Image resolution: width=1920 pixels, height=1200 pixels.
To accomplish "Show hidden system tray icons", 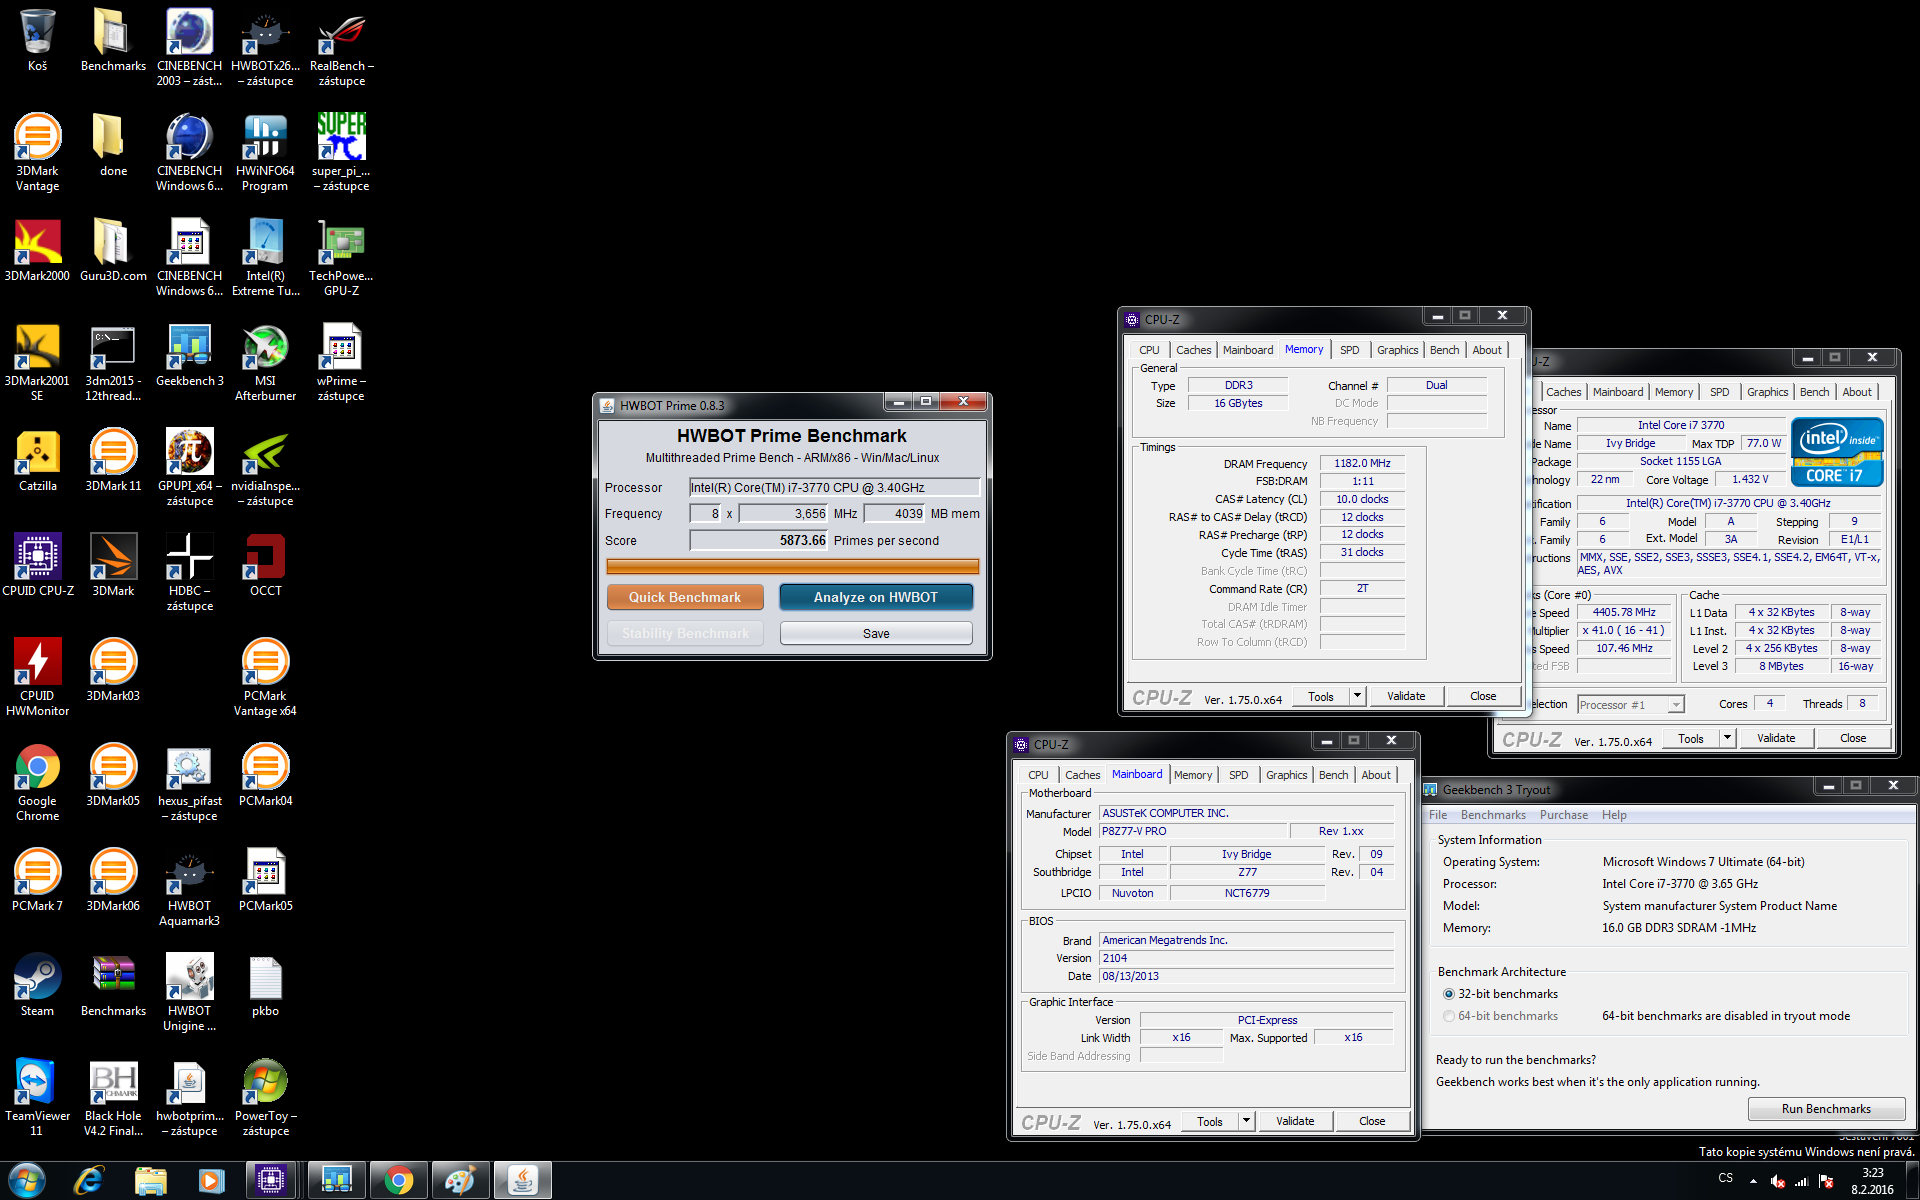I will pos(1753,1181).
